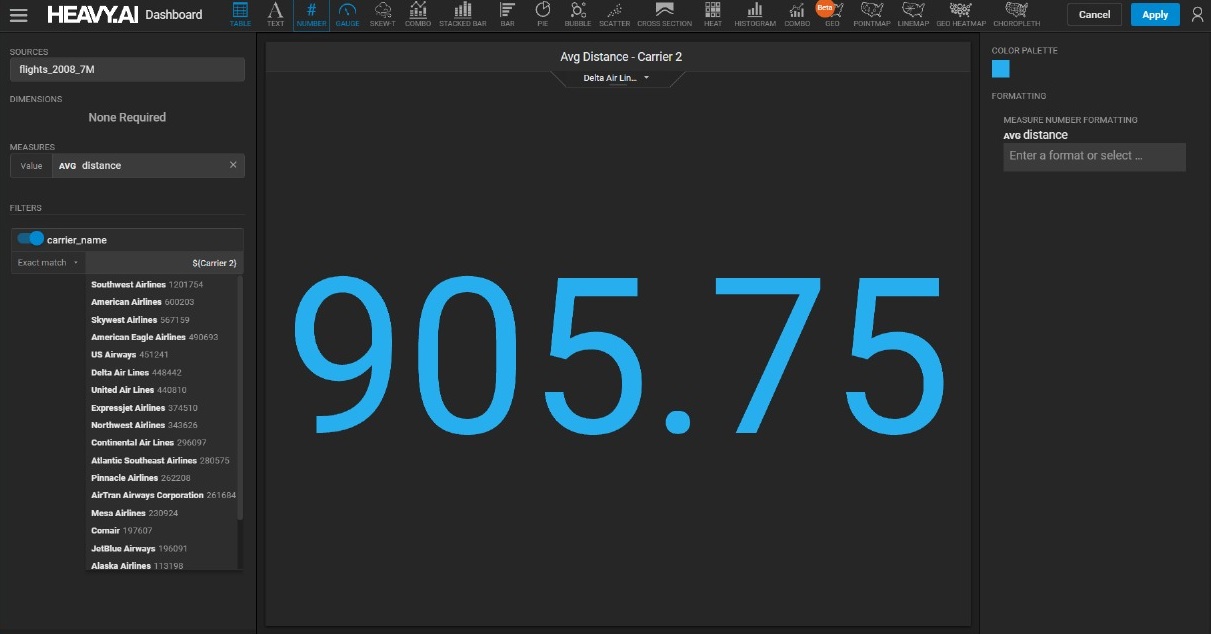This screenshot has height=634, width=1211.
Task: Open the user profile icon
Action: coord(1197,15)
